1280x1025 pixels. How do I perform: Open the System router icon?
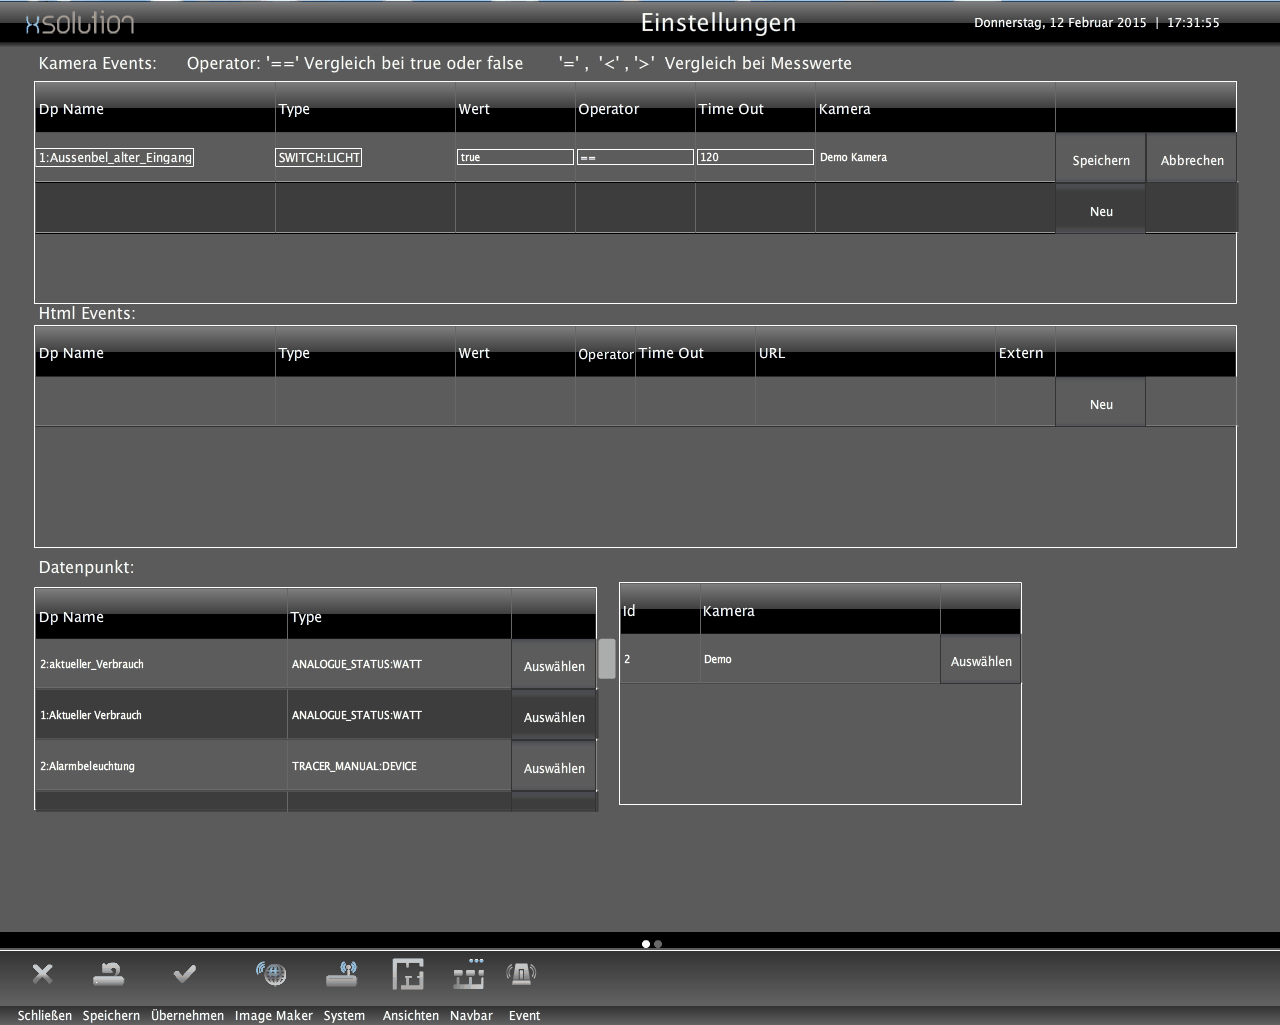pos(342,974)
